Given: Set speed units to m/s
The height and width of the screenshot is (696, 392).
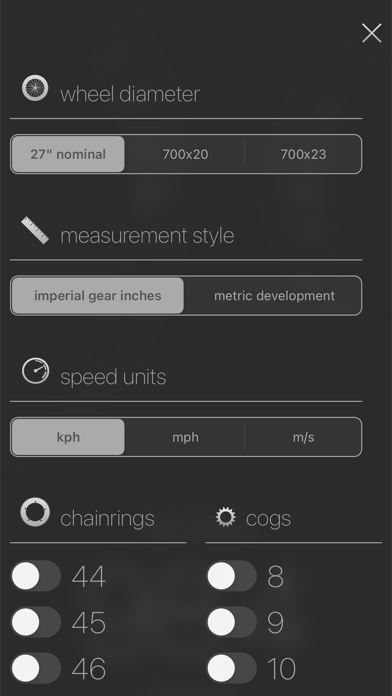Looking at the screenshot, I should coord(303,437).
